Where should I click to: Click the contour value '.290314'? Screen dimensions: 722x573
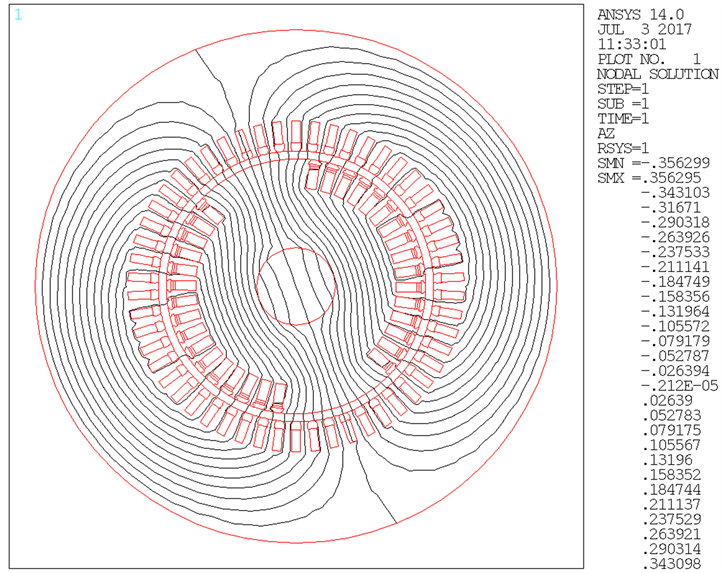(672, 549)
